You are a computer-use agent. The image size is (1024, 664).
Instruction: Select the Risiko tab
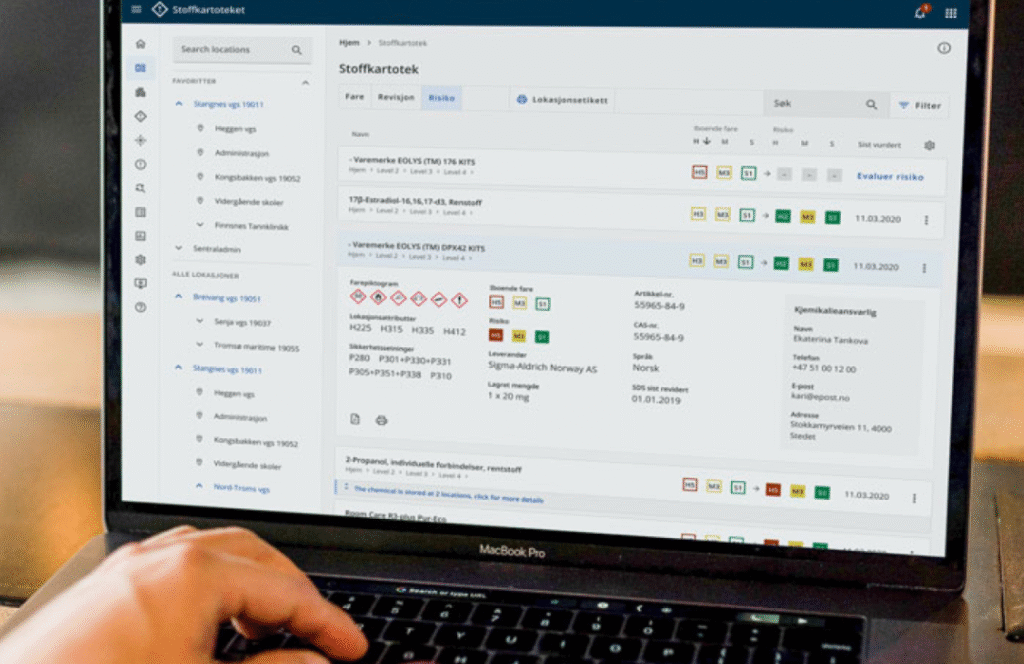[441, 98]
